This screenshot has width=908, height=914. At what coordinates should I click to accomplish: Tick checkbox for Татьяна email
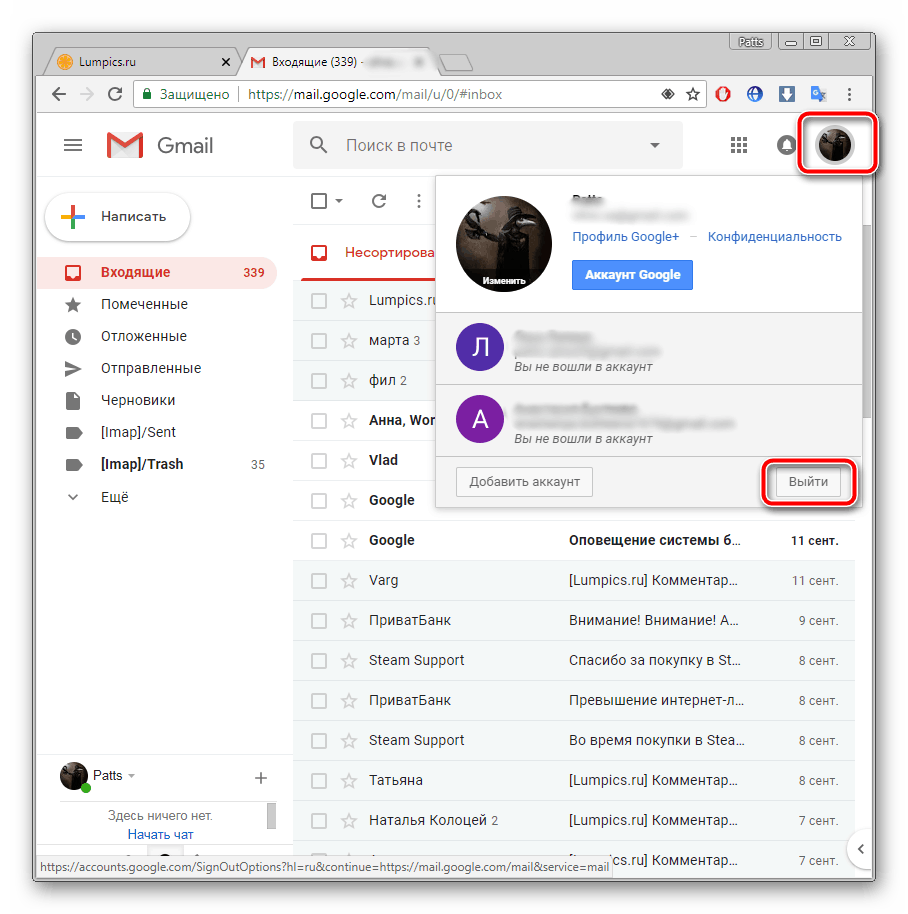(x=319, y=781)
